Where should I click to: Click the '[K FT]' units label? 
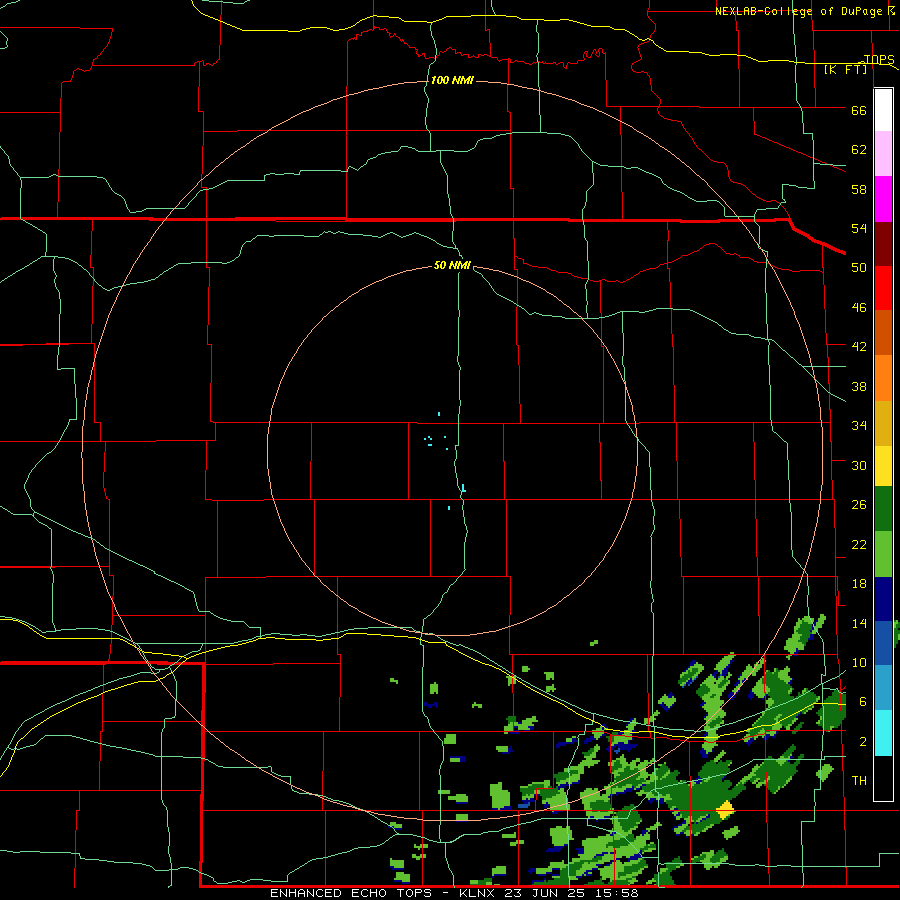pyautogui.click(x=845, y=70)
